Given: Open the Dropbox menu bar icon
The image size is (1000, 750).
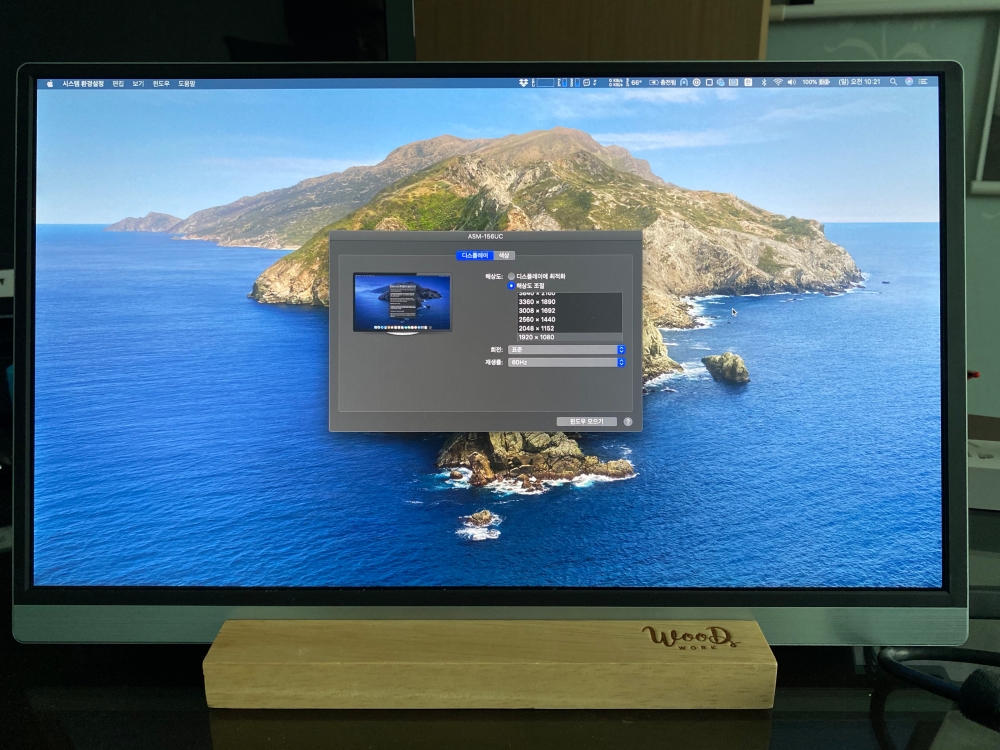Looking at the screenshot, I should tap(523, 83).
